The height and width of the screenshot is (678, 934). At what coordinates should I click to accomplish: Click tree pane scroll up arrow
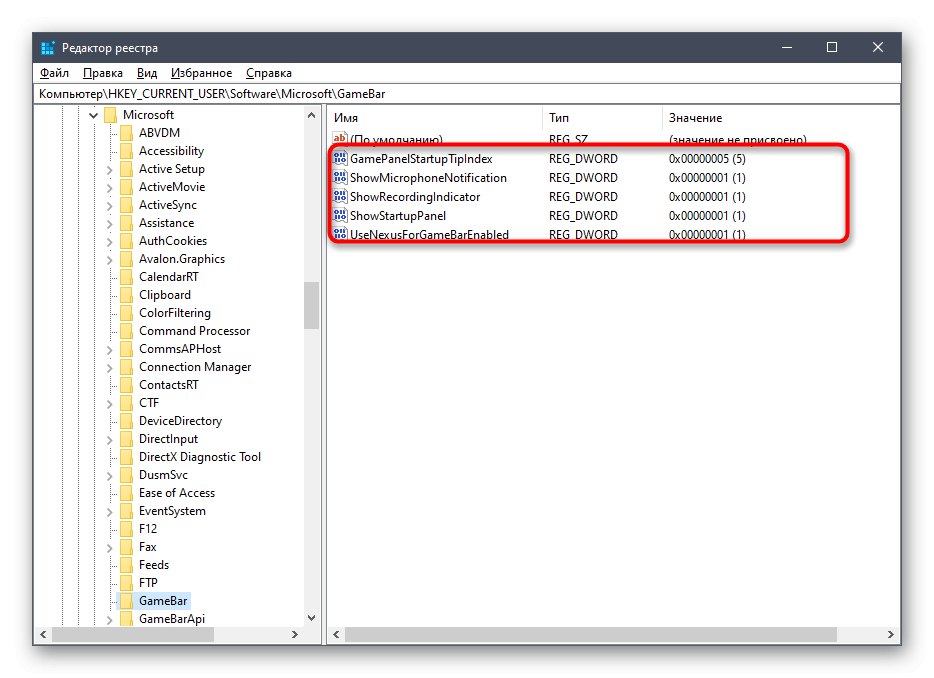(312, 115)
